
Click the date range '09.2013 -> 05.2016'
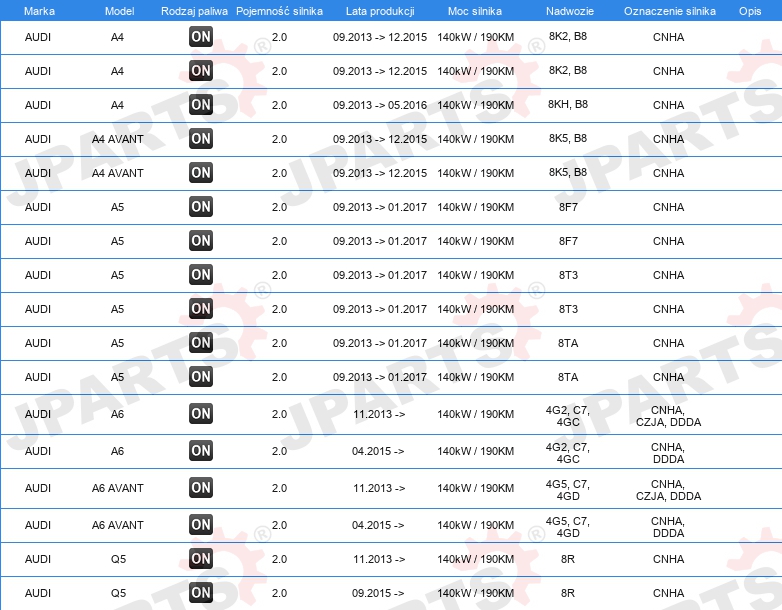point(380,105)
